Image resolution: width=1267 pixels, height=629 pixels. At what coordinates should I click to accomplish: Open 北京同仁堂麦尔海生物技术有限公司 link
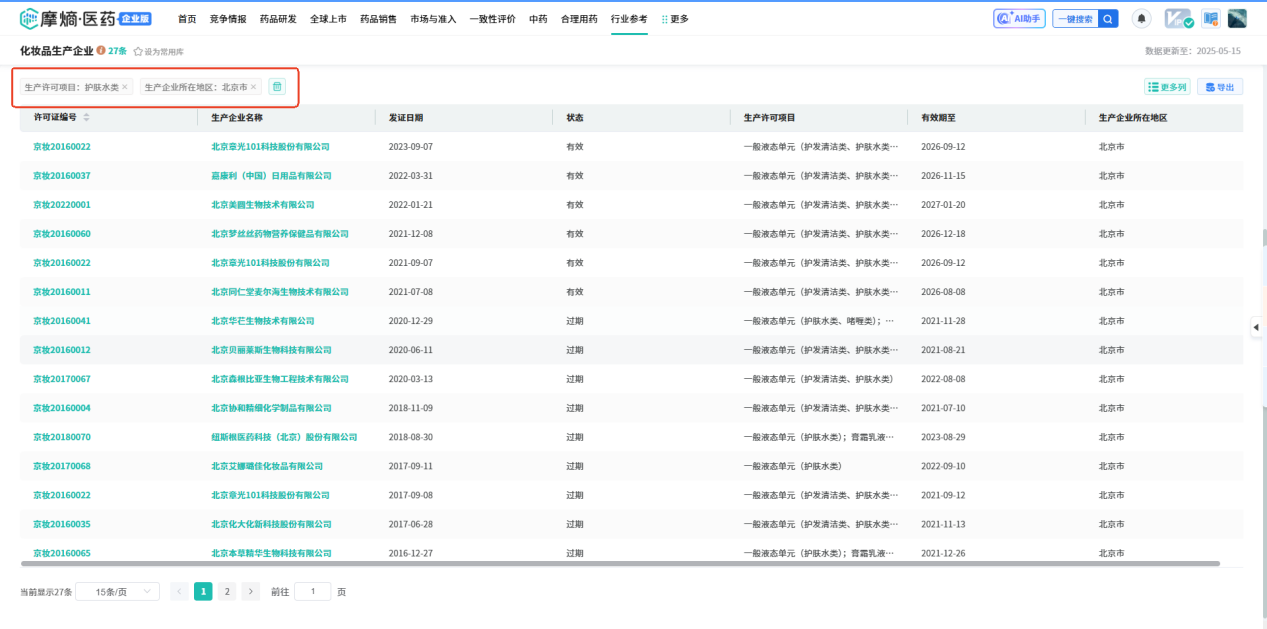(x=280, y=292)
